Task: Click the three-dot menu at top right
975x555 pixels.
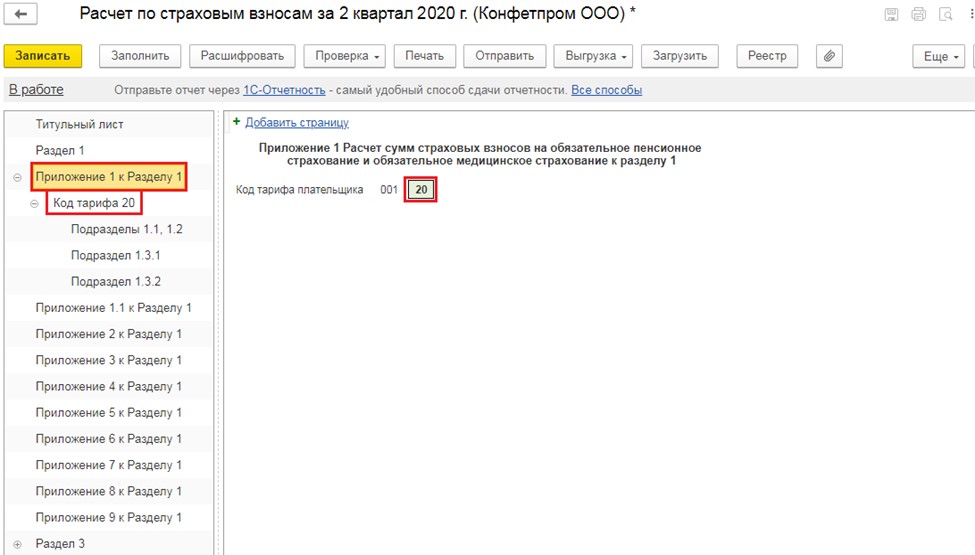Action: click(971, 14)
